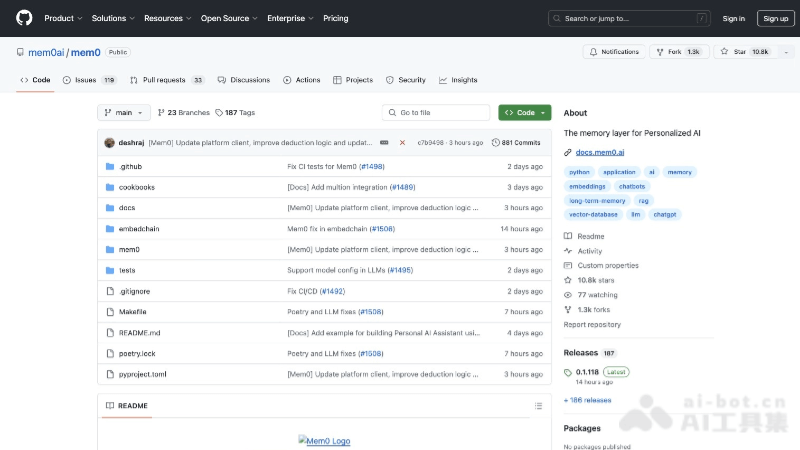Open pull request #1498 link

point(372,166)
